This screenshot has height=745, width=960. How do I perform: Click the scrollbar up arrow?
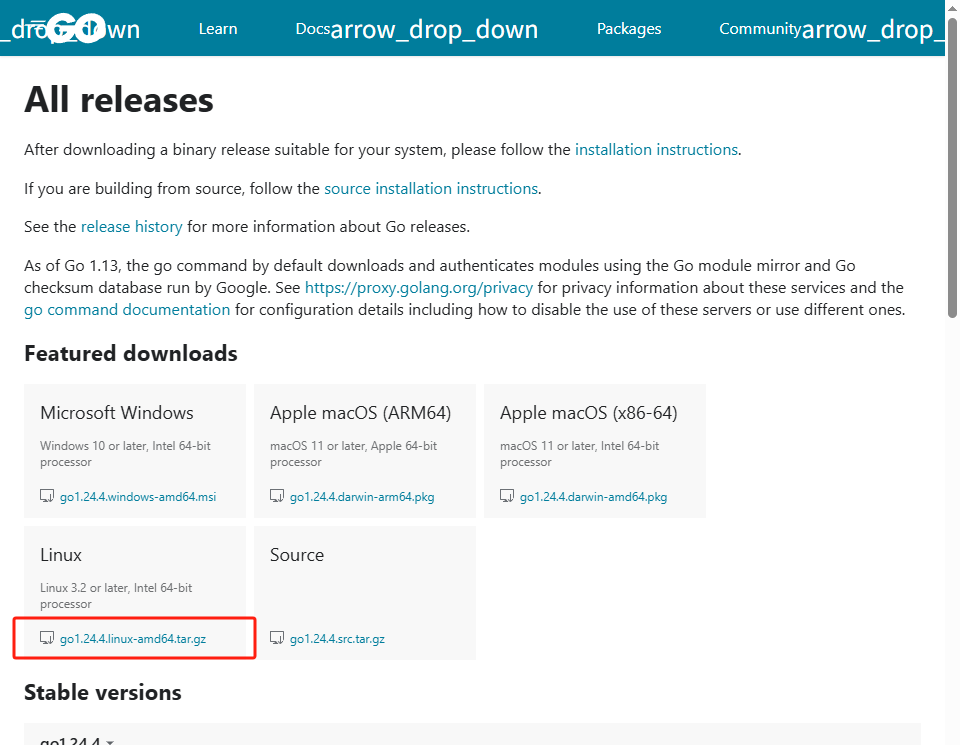pyautogui.click(x=952, y=7)
